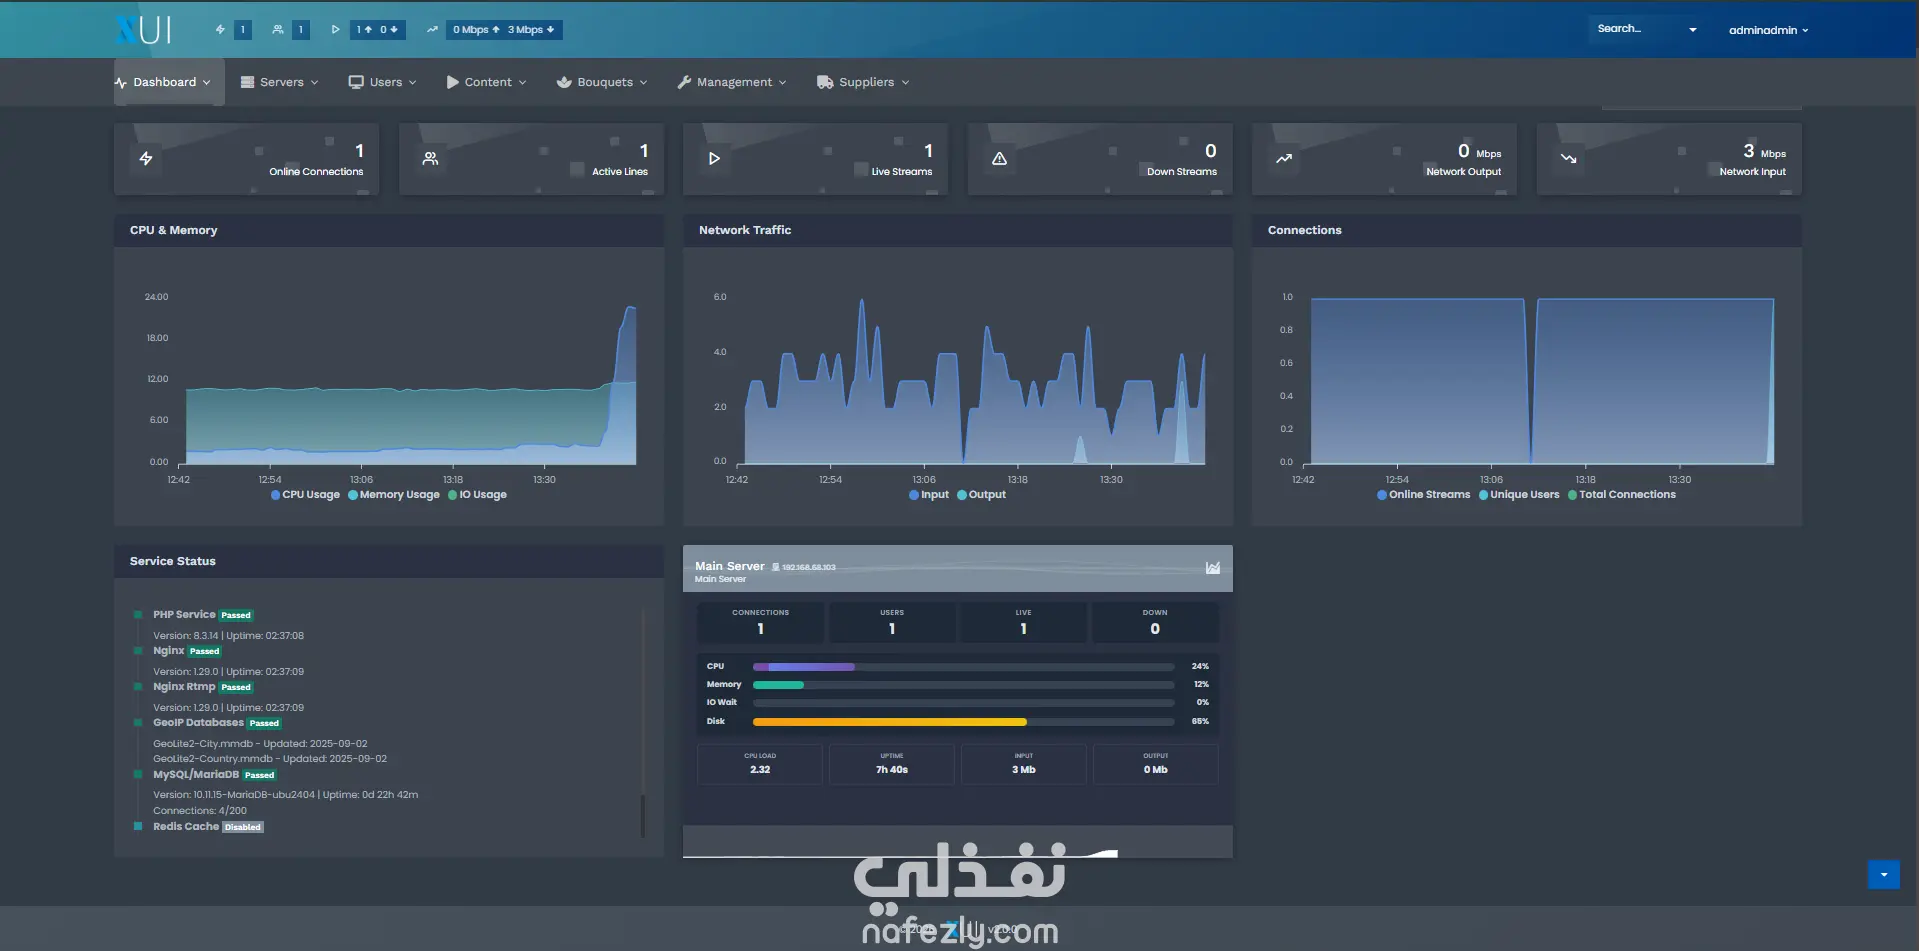
Task: Toggle CPU Usage series in the legend
Action: (305, 495)
